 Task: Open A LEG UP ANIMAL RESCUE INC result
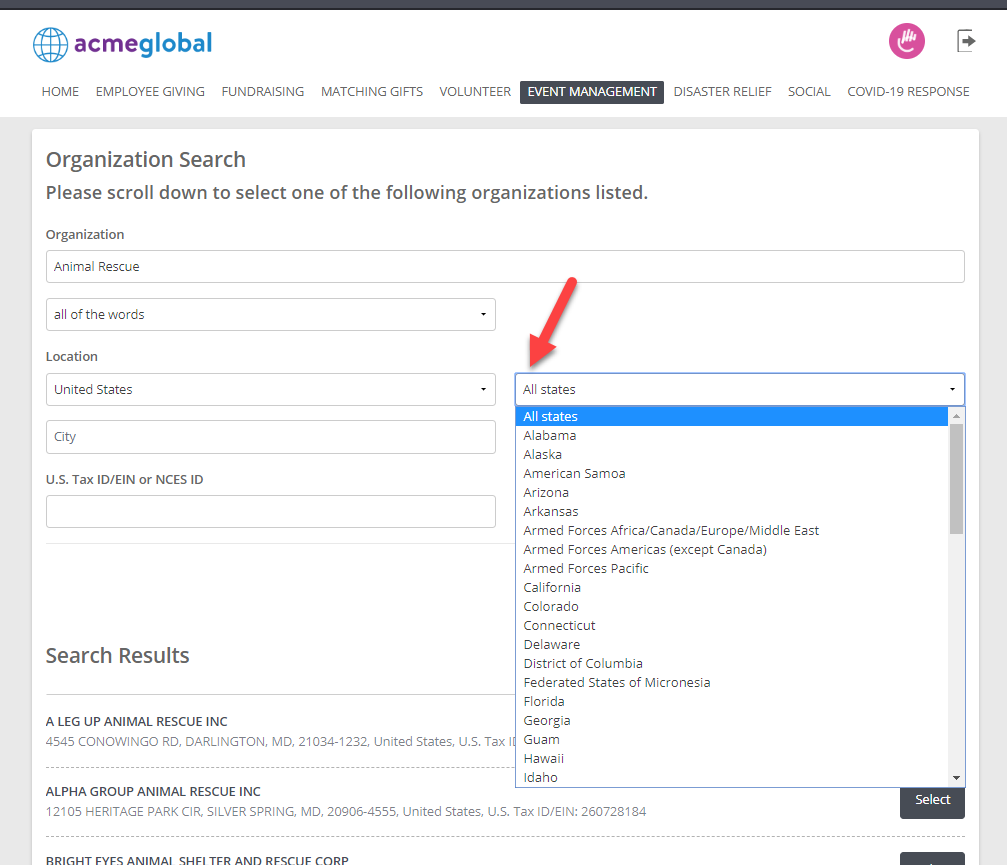(136, 722)
